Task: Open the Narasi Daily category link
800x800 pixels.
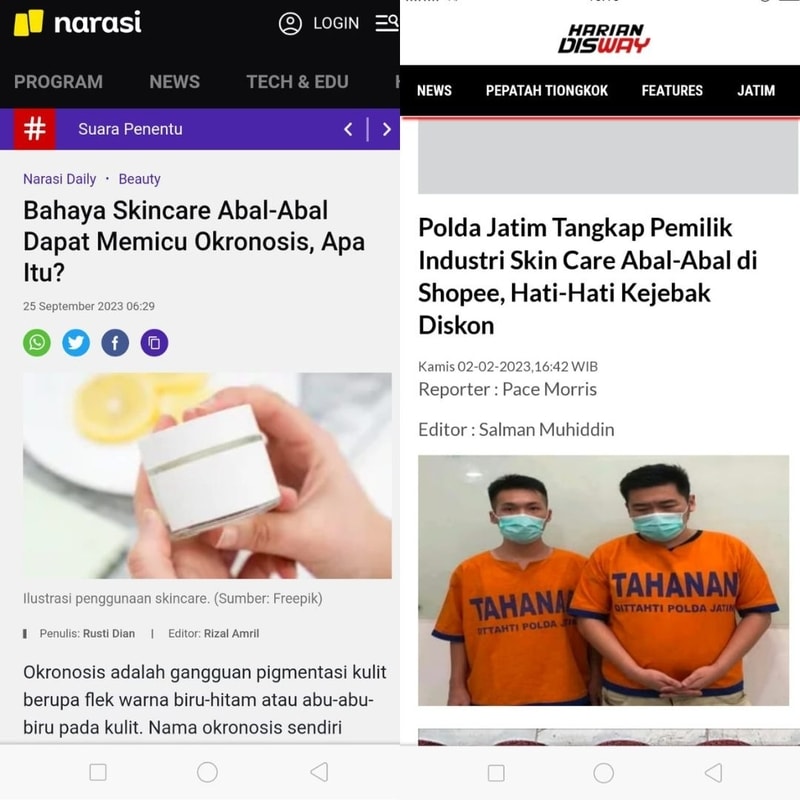Action: click(60, 179)
